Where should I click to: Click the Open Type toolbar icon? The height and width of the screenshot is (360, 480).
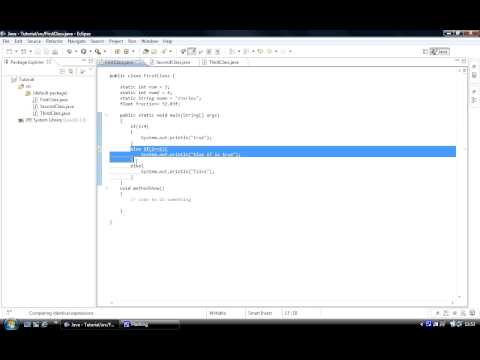point(146,51)
